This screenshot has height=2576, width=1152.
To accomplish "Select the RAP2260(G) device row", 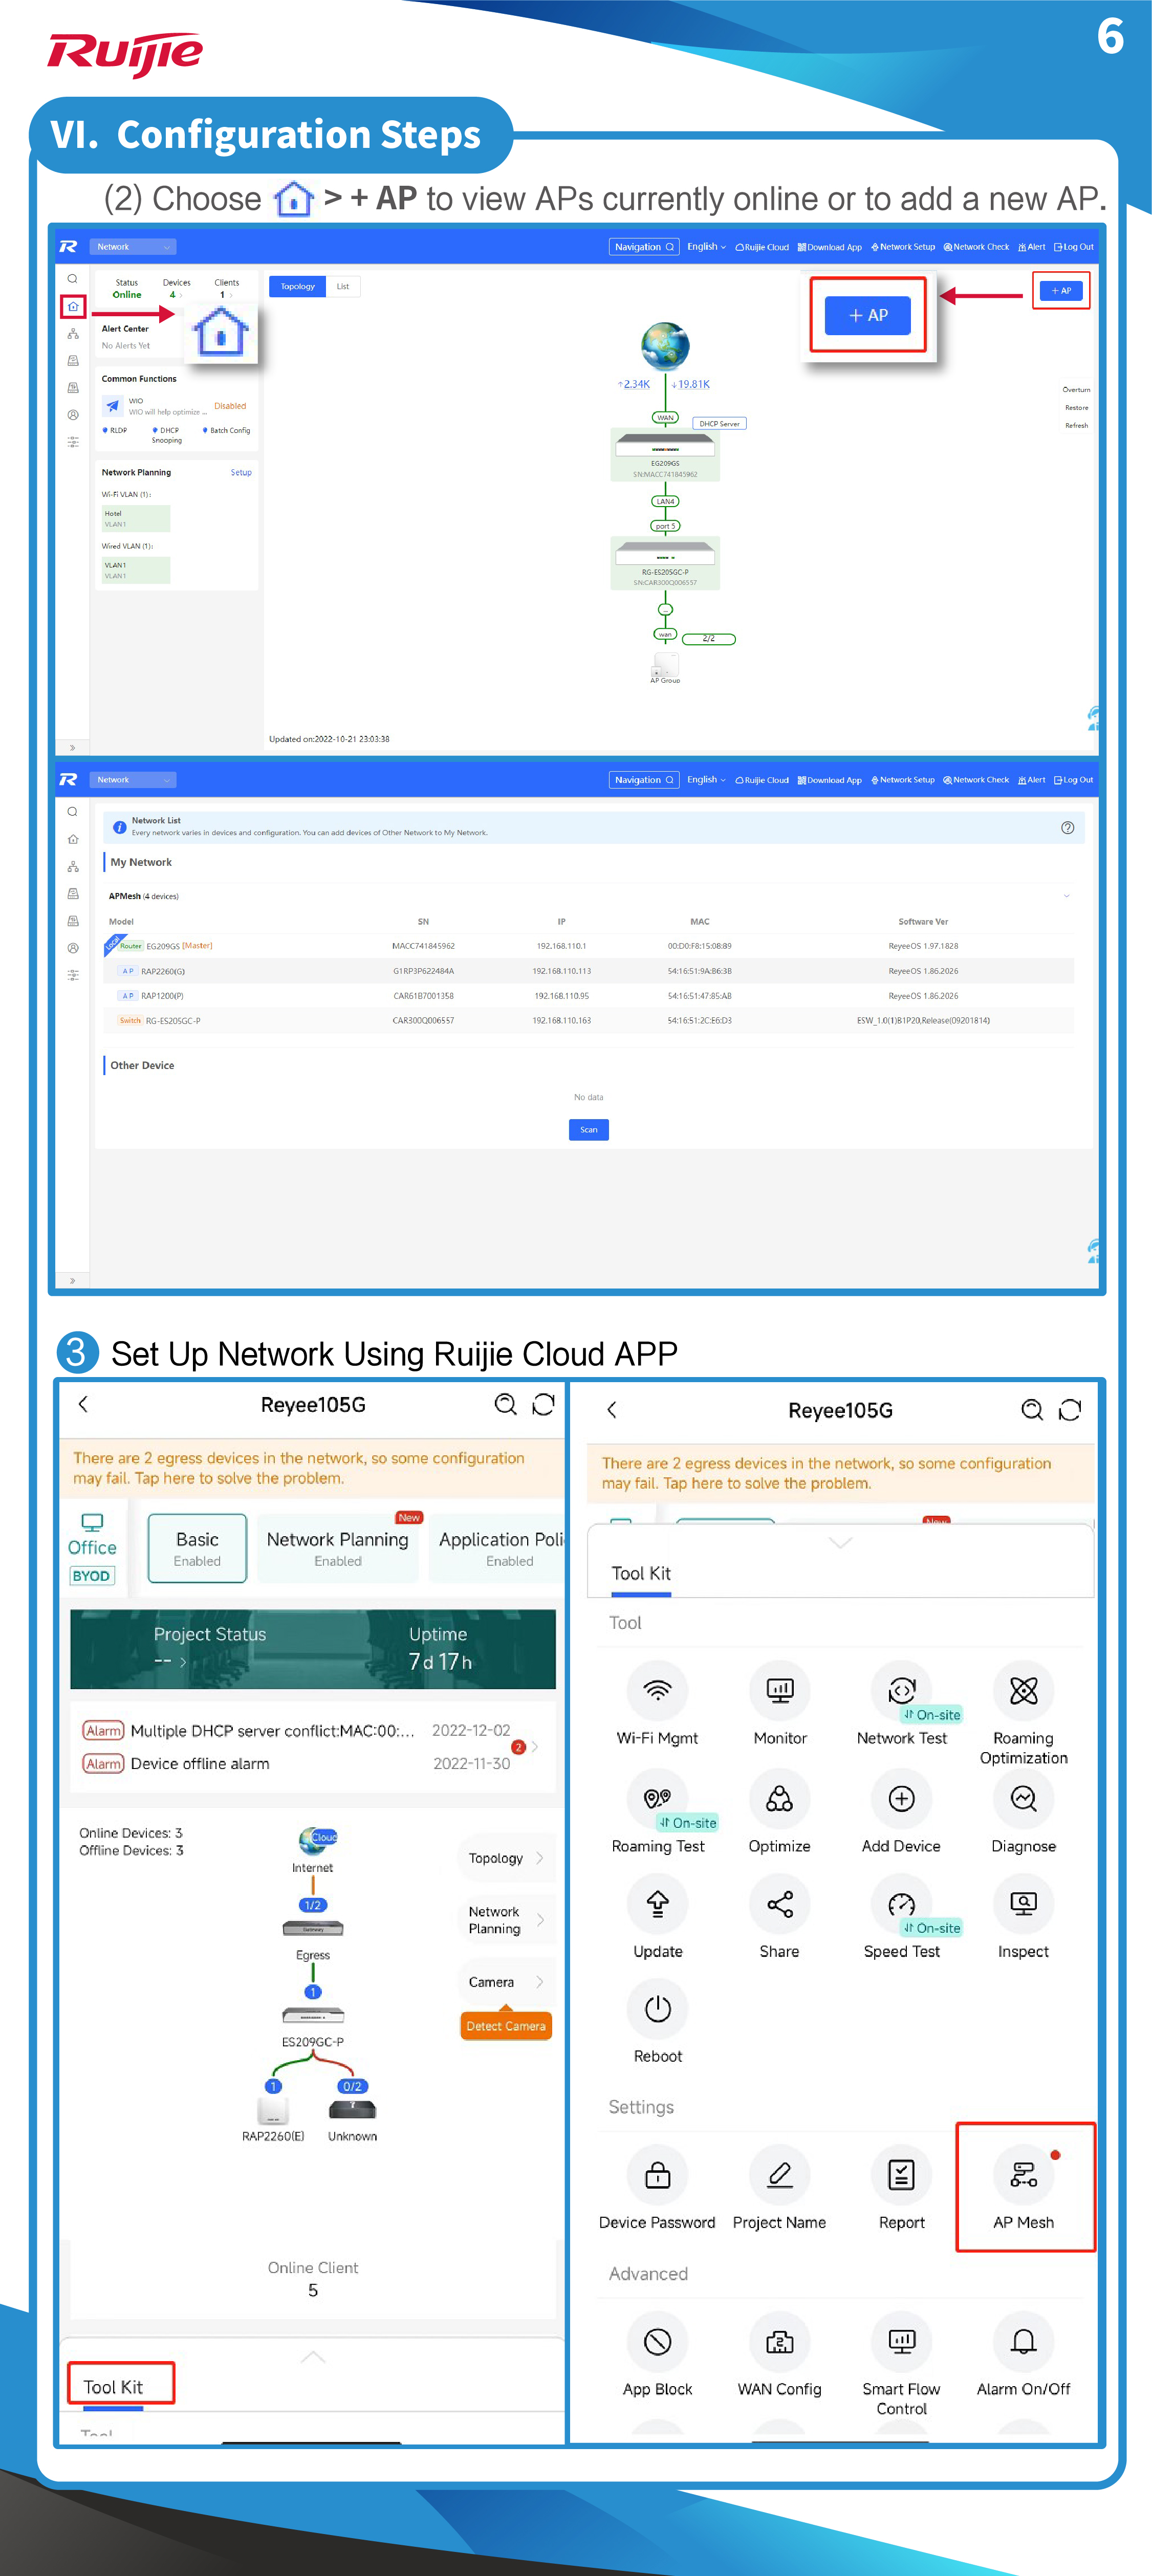I will (x=589, y=971).
